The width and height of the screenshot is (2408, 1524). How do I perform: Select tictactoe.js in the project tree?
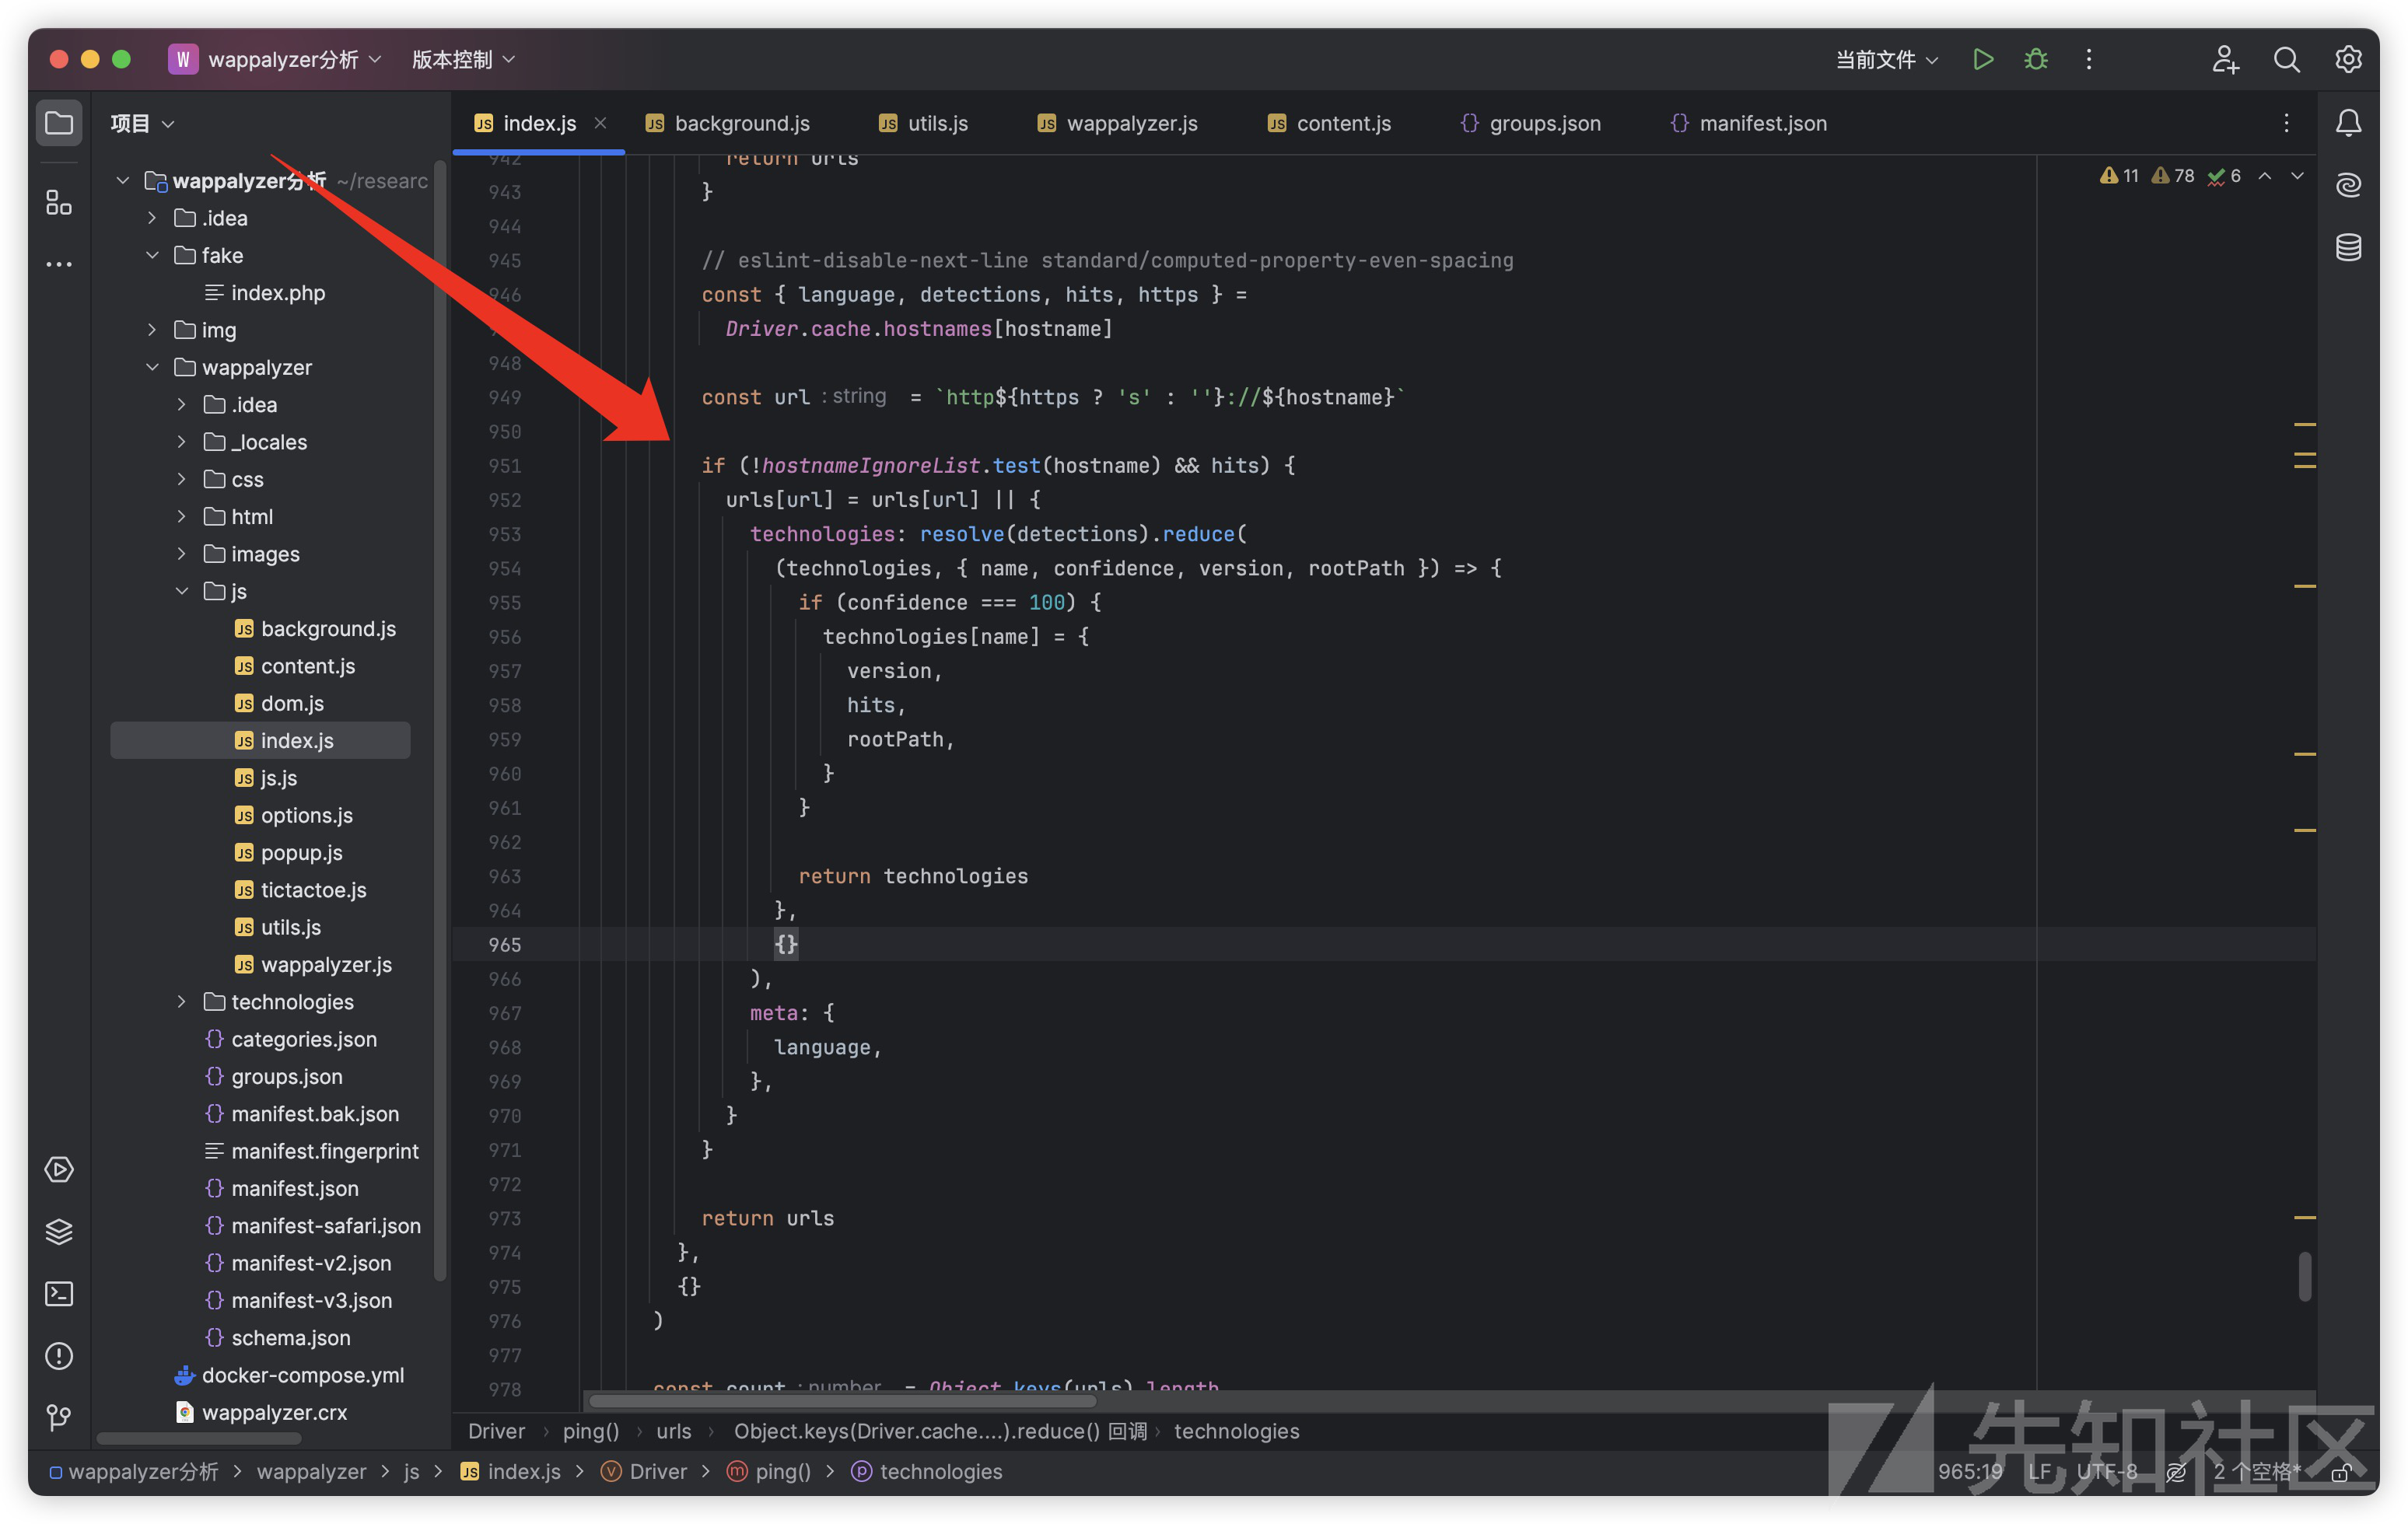pos(301,890)
